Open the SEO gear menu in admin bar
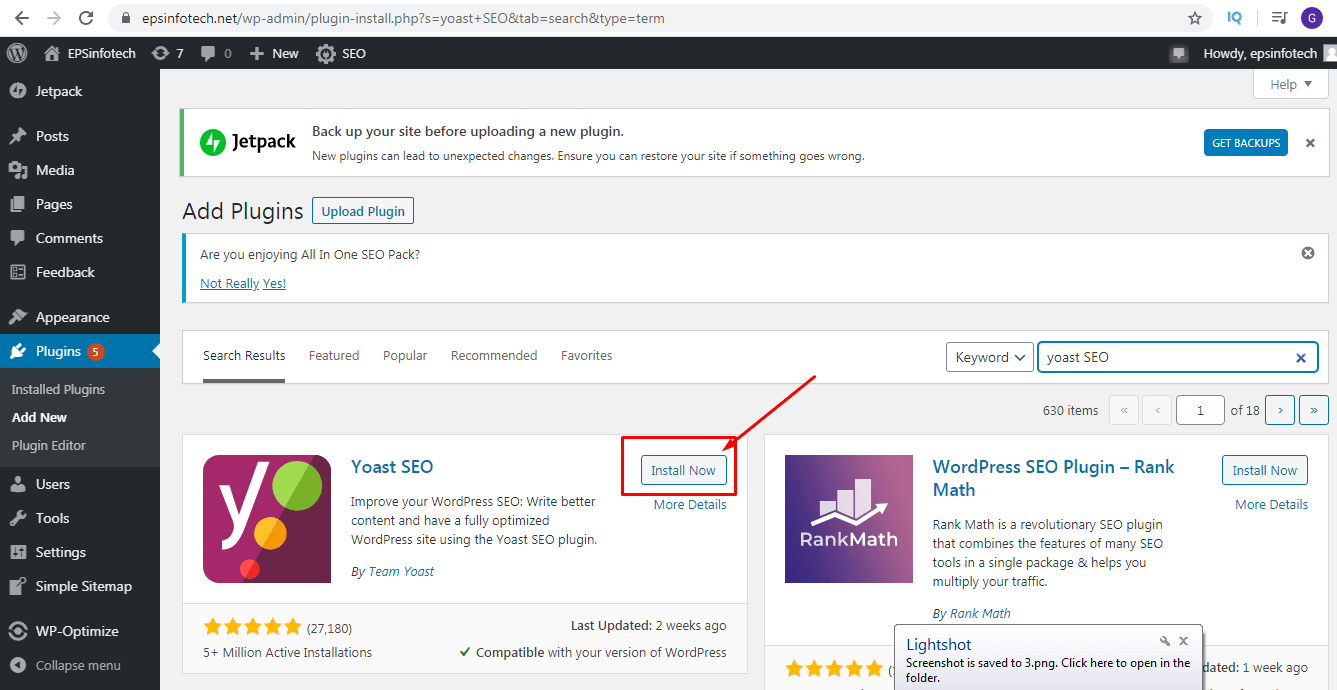This screenshot has width=1337, height=690. pyautogui.click(x=341, y=53)
